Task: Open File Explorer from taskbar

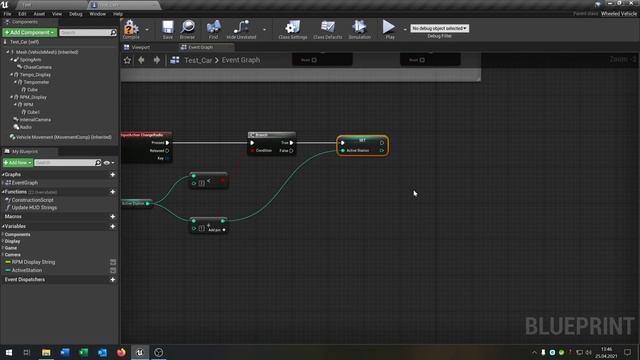Action: coord(46,352)
